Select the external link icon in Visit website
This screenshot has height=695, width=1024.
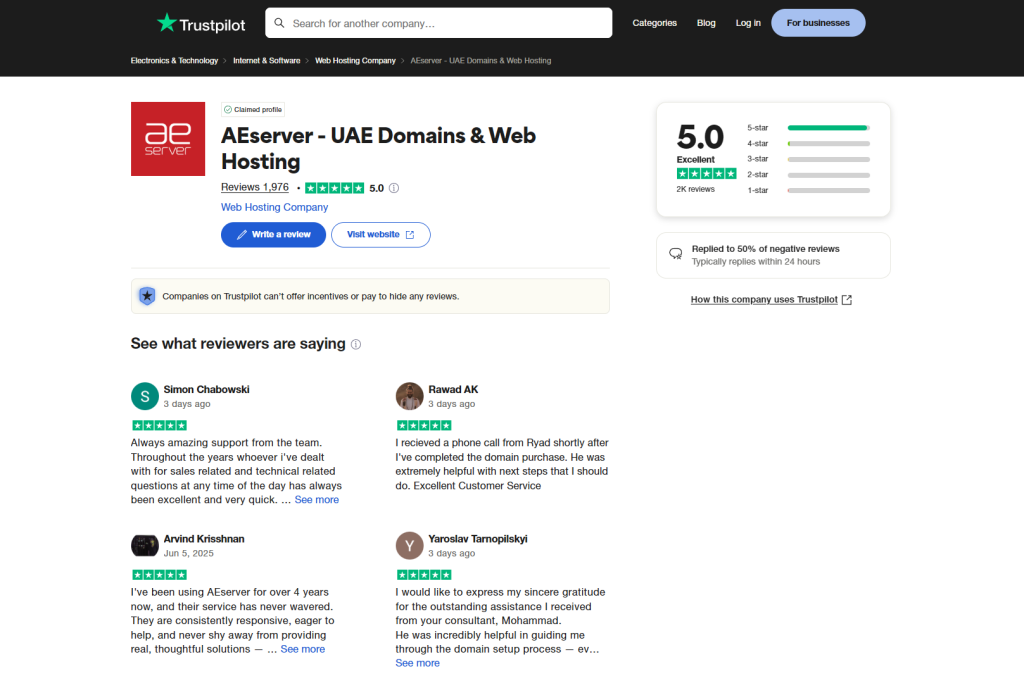pyautogui.click(x=410, y=234)
